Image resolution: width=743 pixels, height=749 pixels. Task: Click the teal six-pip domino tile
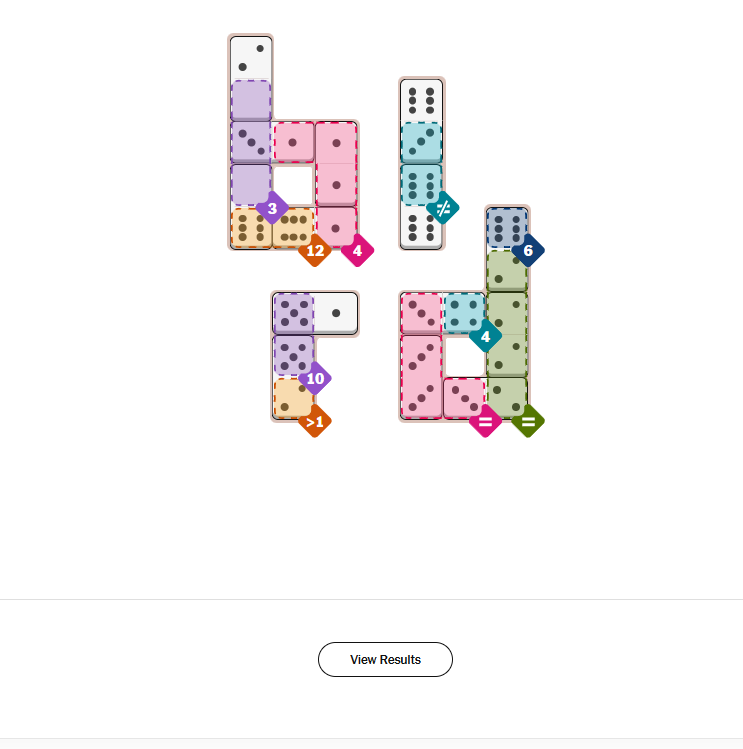421,185
